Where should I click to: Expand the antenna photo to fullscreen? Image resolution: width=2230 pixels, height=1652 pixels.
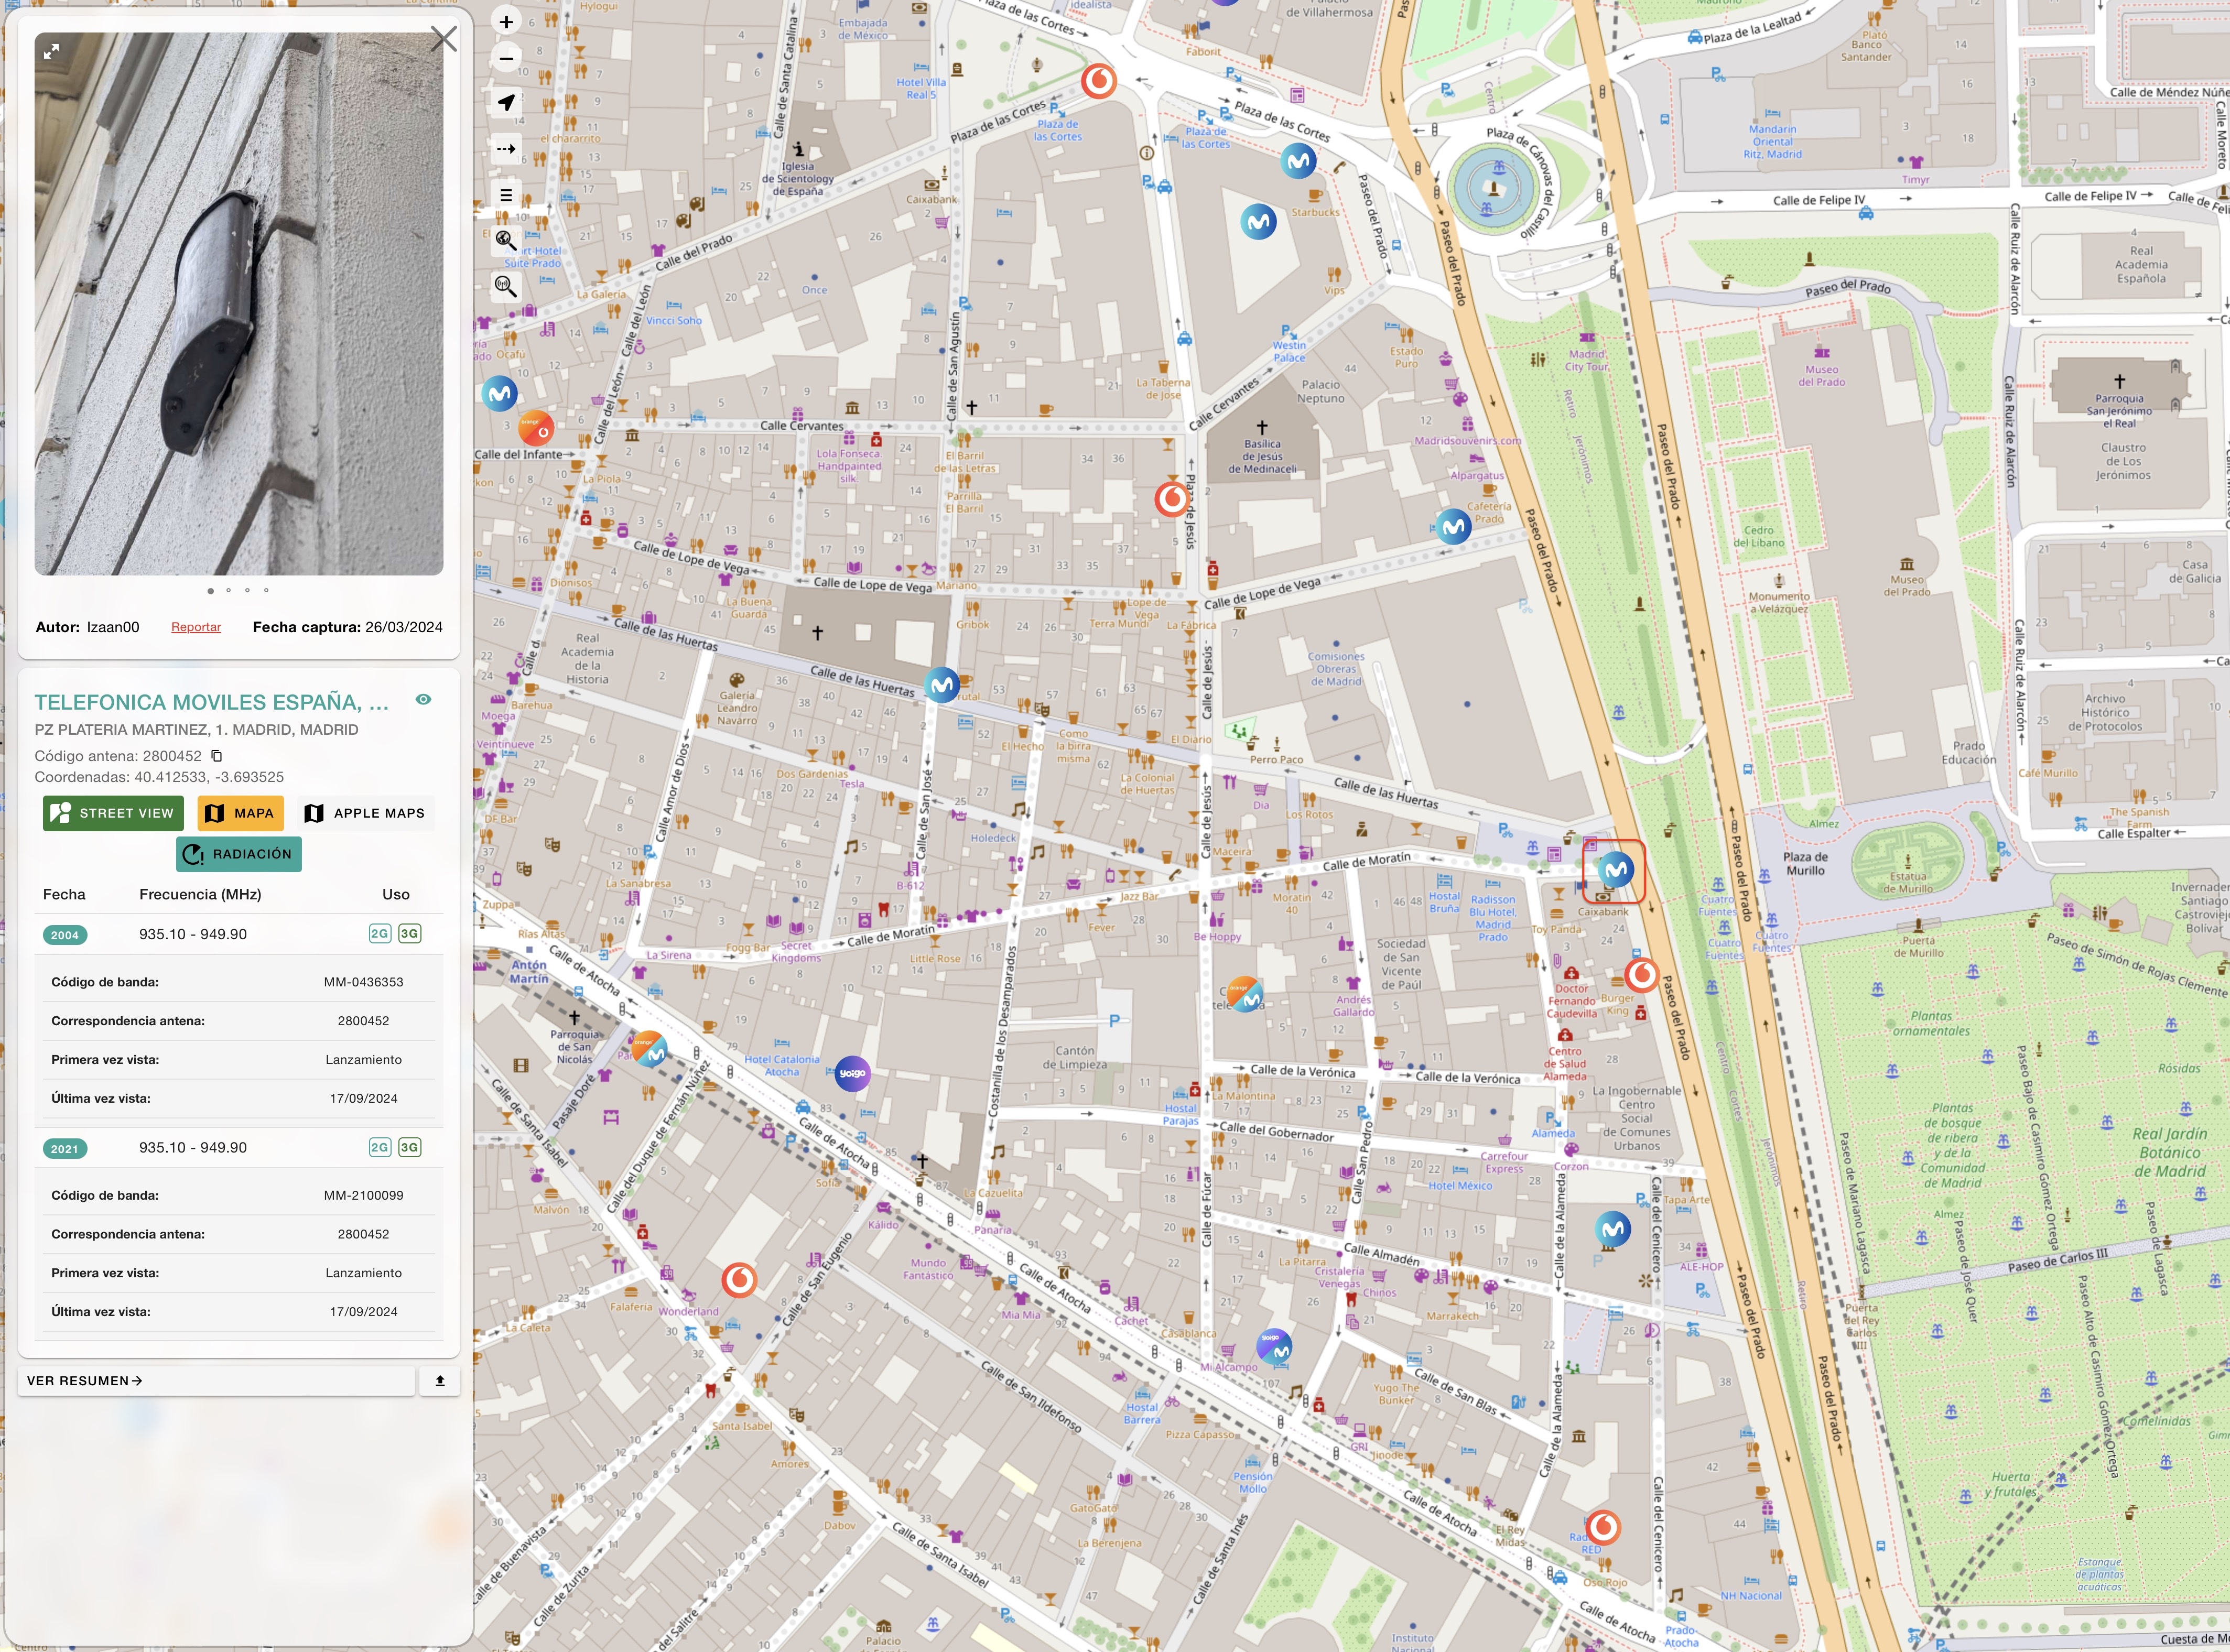click(52, 51)
